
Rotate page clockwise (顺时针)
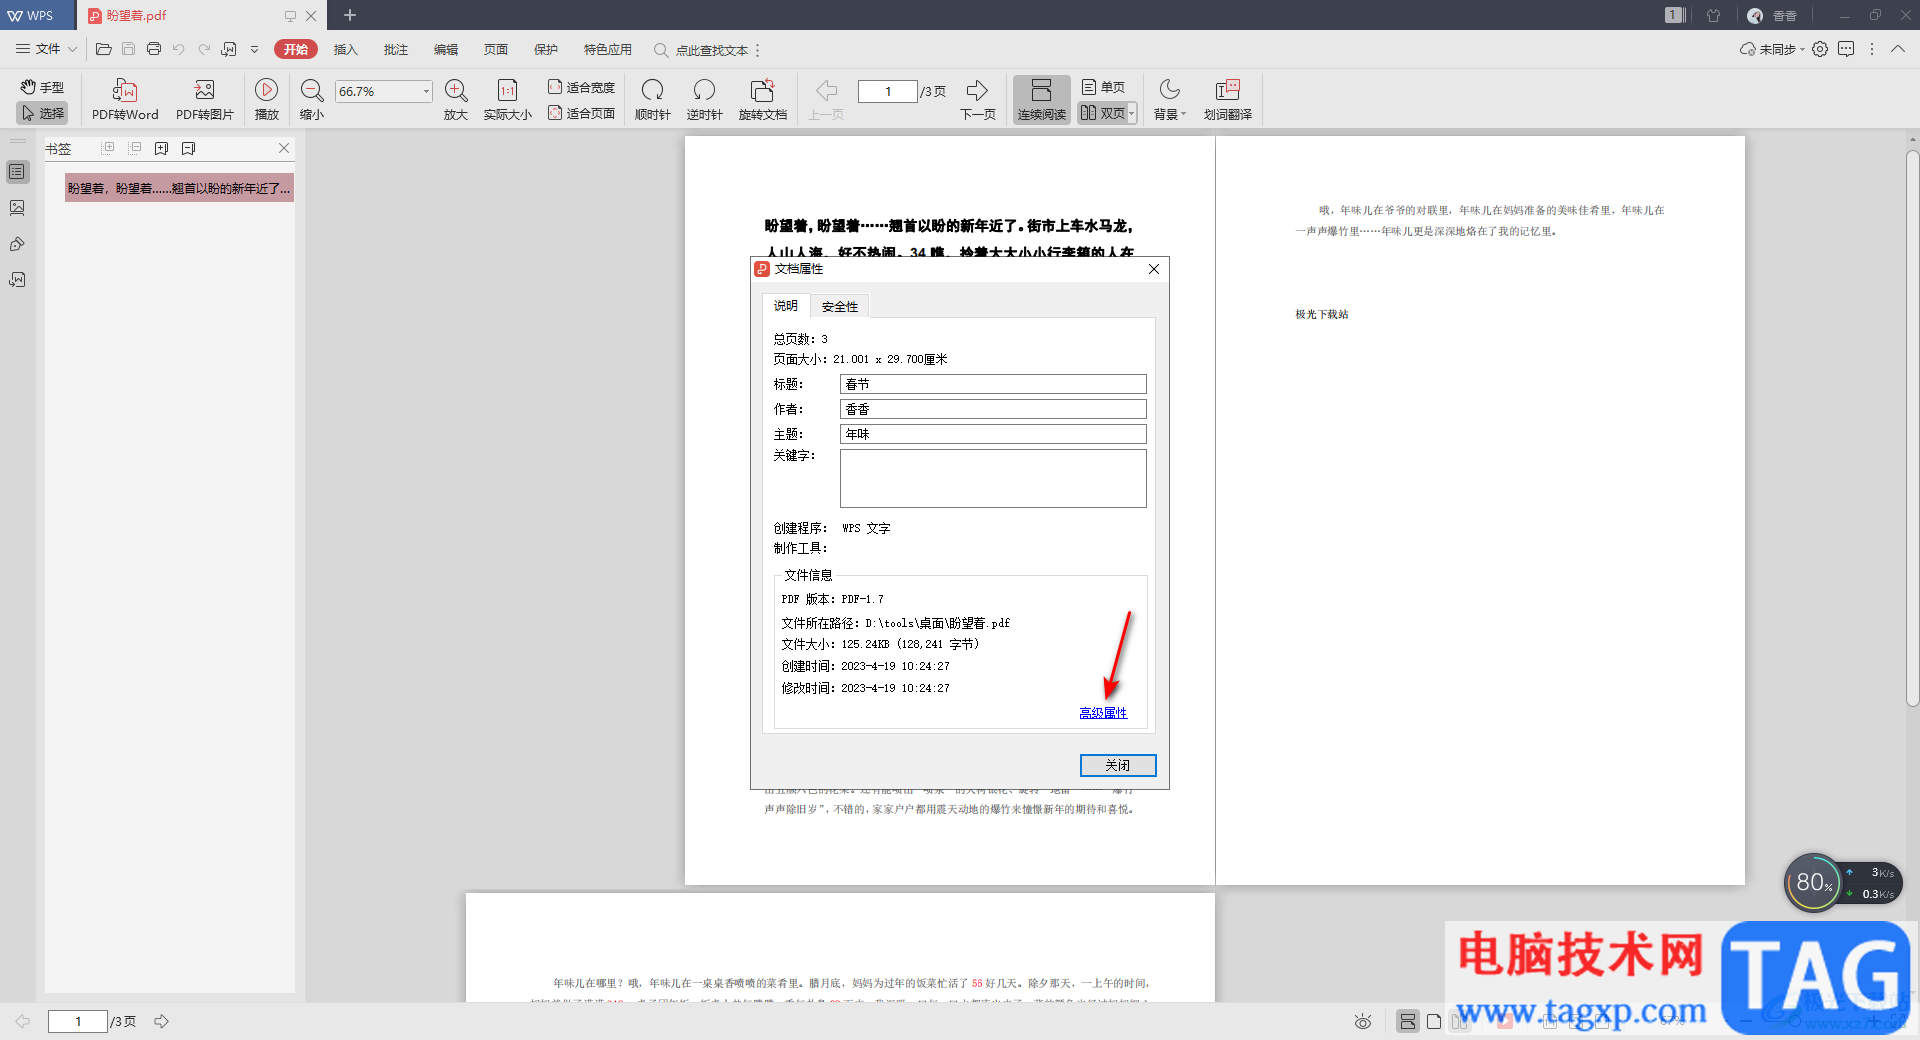tap(653, 100)
